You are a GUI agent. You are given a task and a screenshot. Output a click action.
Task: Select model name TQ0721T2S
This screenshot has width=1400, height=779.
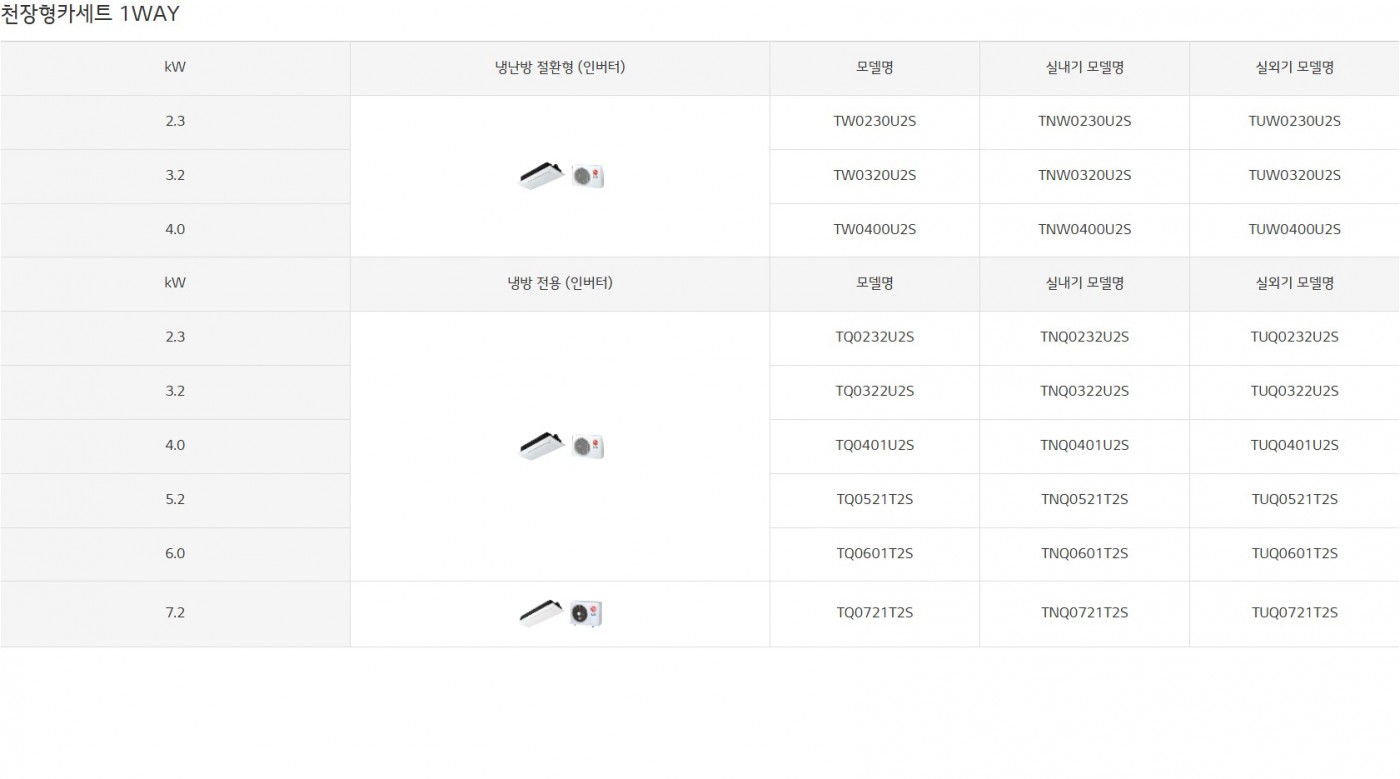[874, 613]
